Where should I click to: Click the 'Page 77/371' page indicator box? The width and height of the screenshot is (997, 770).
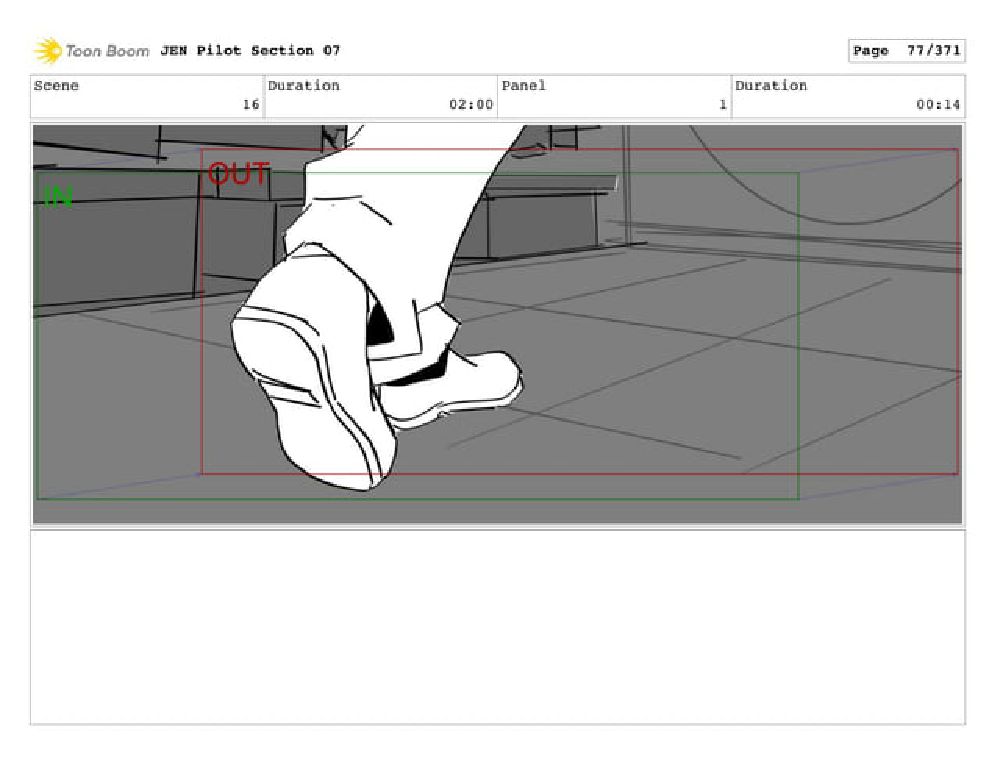coord(906,51)
